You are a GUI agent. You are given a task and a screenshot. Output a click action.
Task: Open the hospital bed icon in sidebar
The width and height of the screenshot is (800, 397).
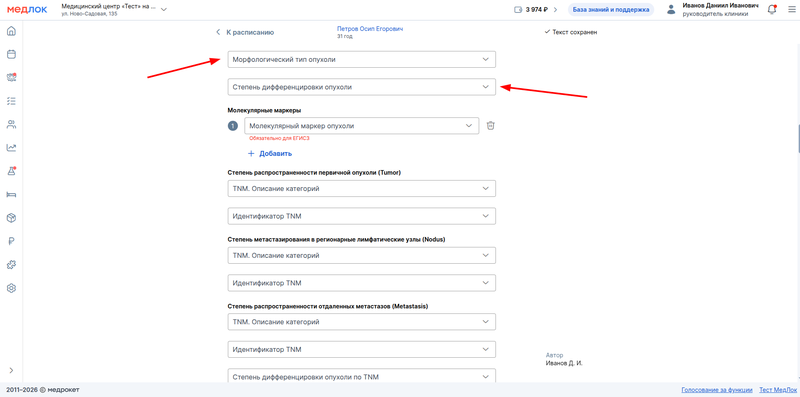[11, 194]
